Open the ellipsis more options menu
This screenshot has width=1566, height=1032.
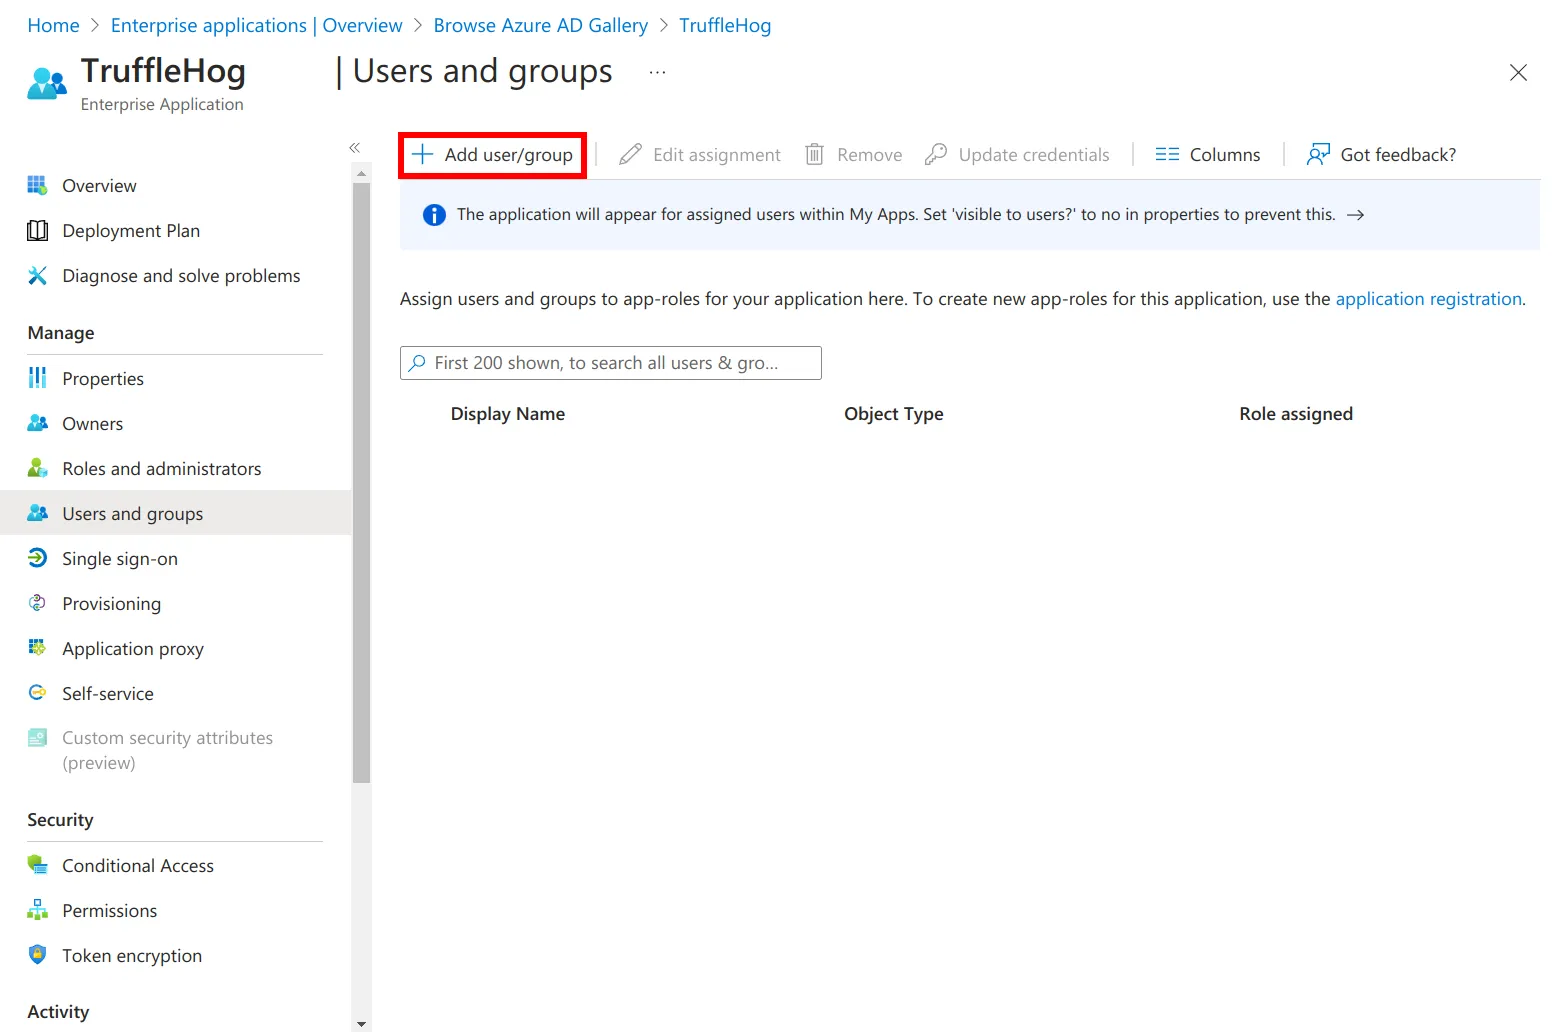pos(657,72)
